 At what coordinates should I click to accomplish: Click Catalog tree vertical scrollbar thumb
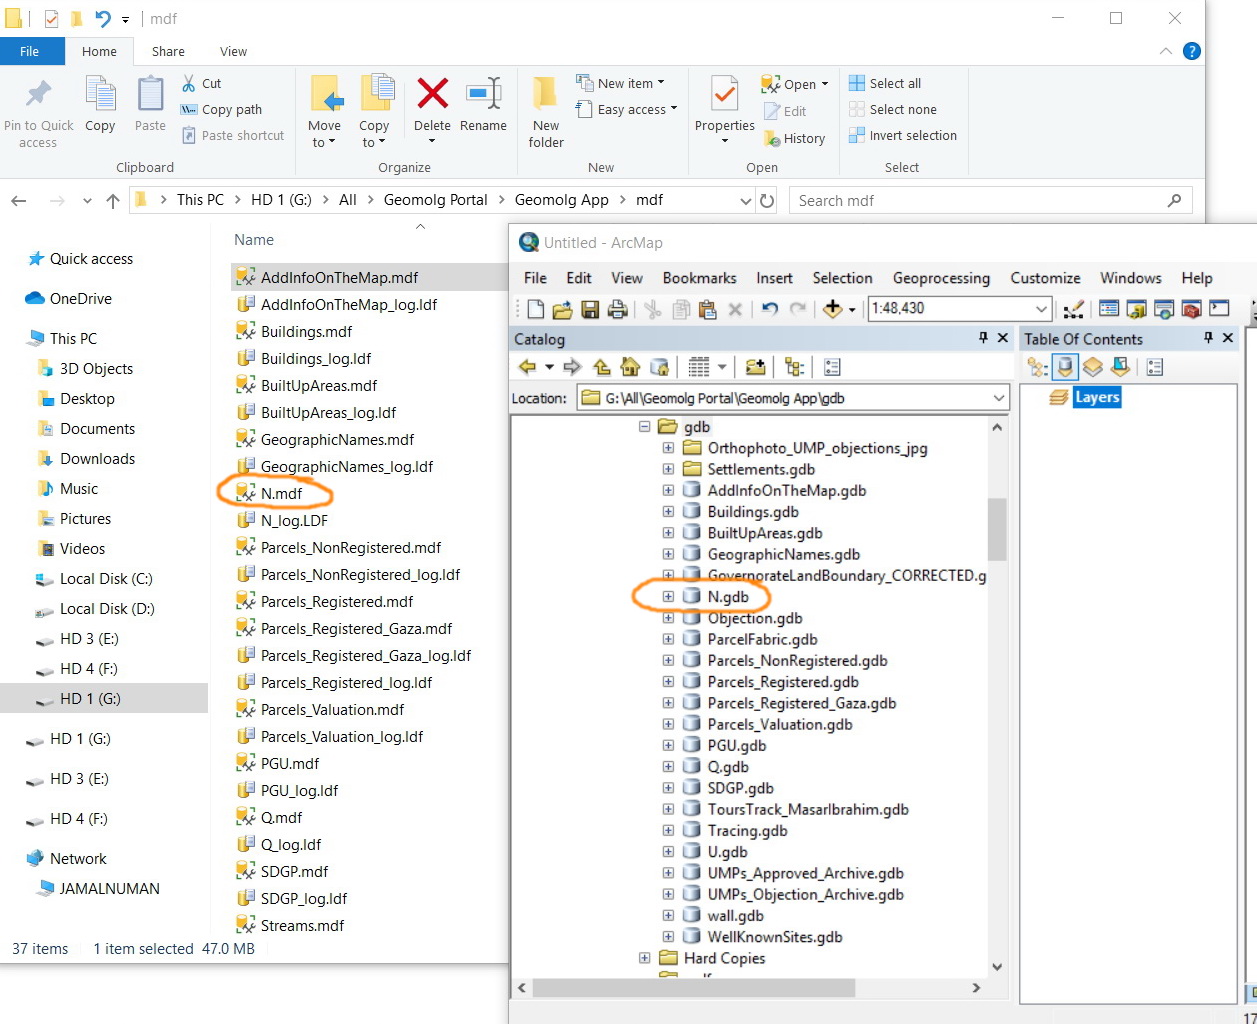[x=997, y=529]
